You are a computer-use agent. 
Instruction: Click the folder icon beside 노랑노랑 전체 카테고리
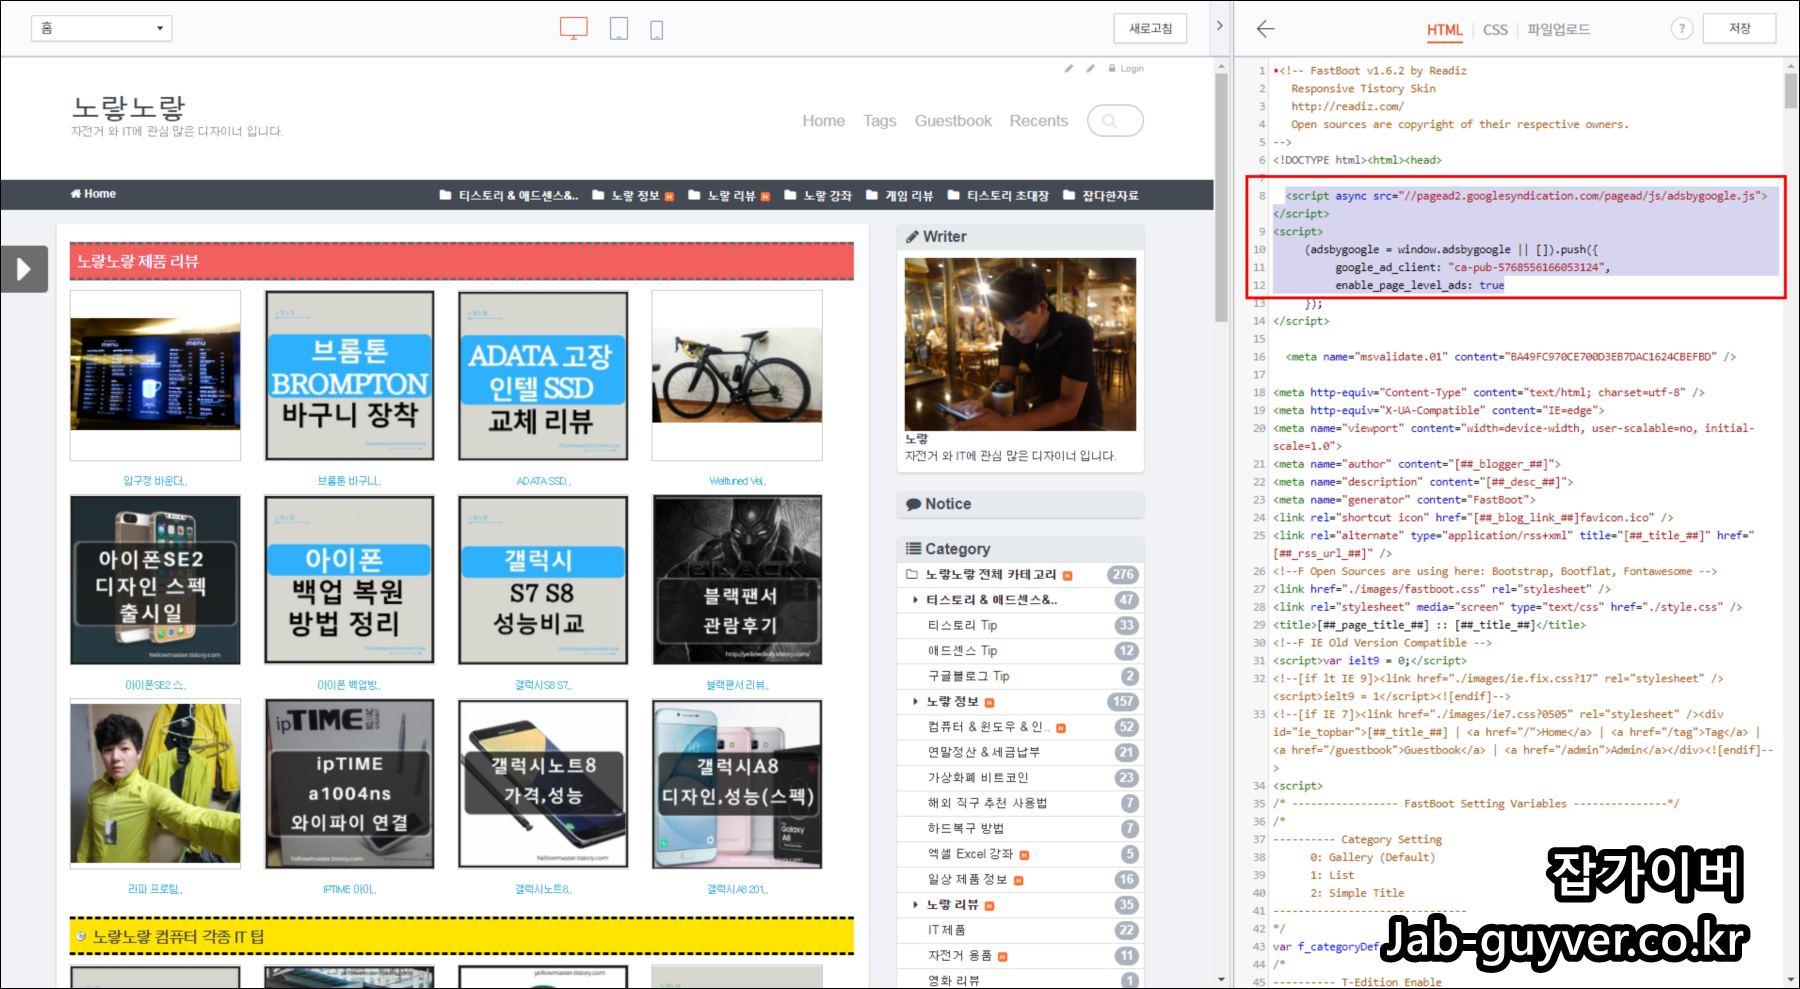[x=912, y=574]
